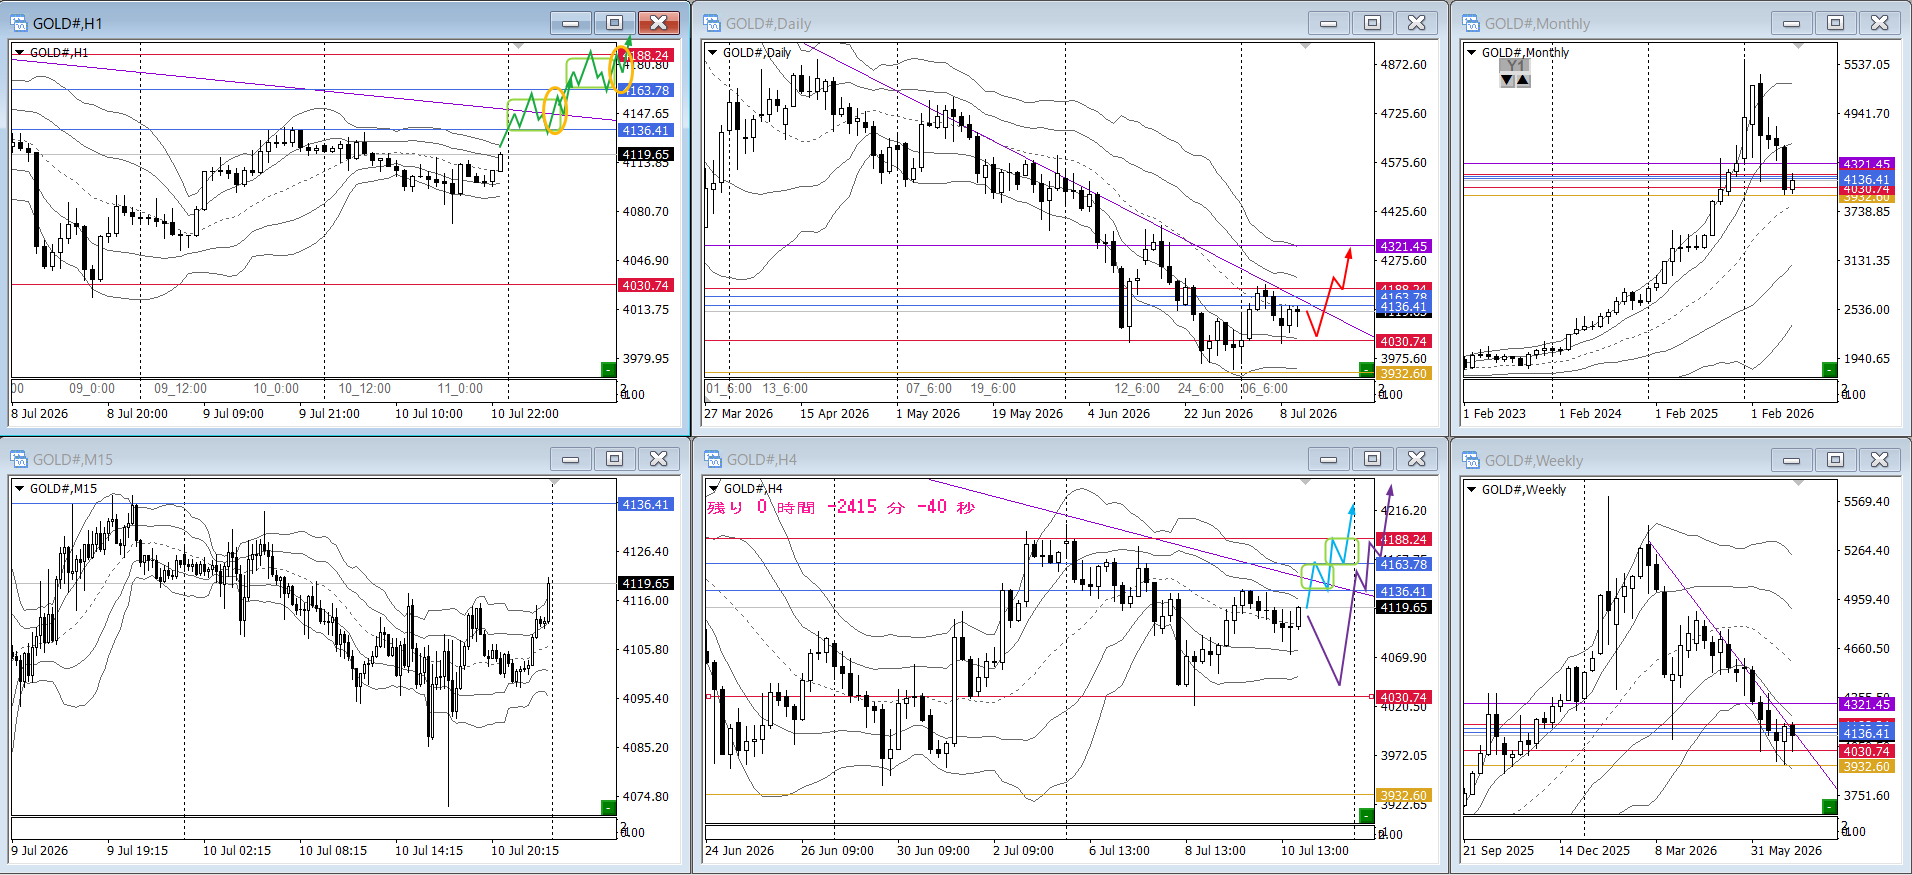Screen dimensions: 1912x875
Task: Click the green square icon in Daily chart
Action: 1366,369
